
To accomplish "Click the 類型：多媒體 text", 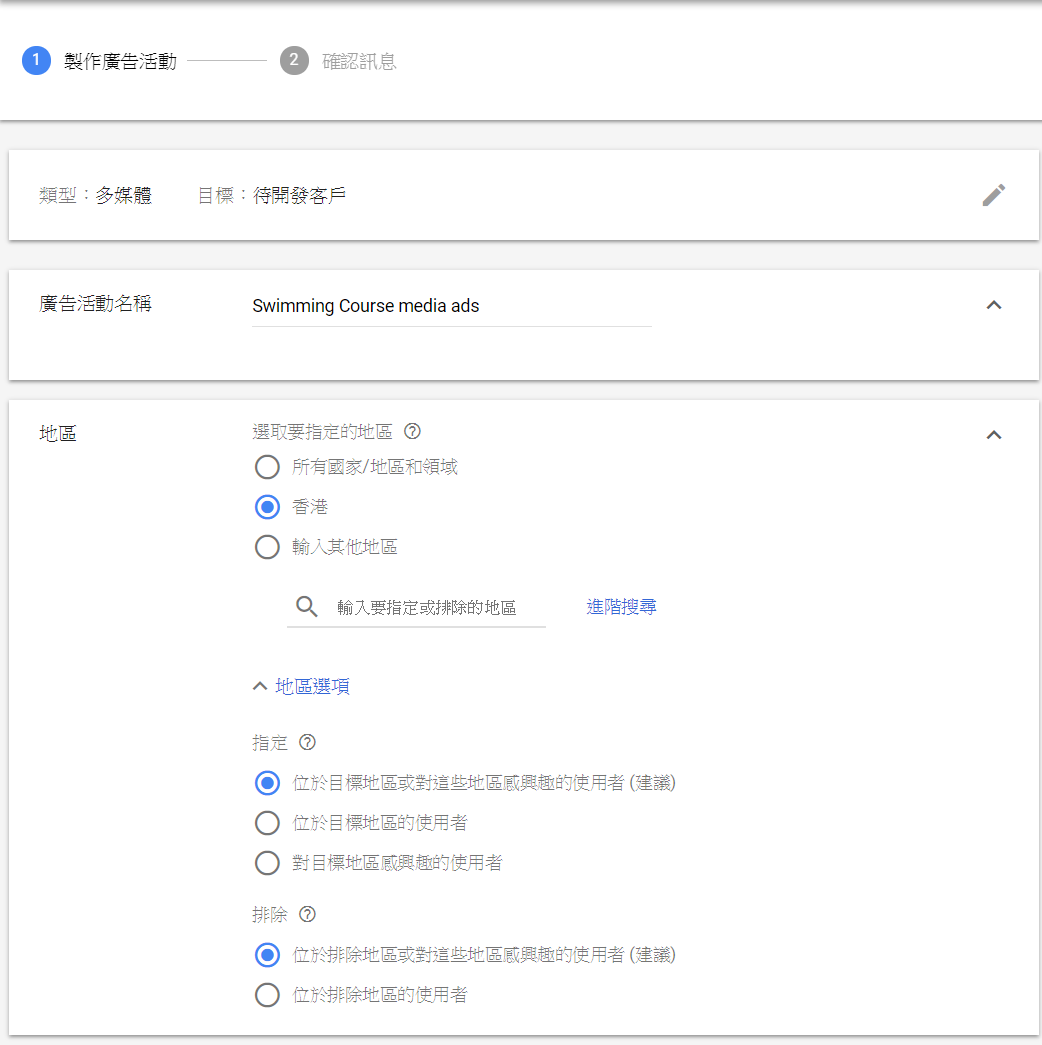I will point(95,196).
